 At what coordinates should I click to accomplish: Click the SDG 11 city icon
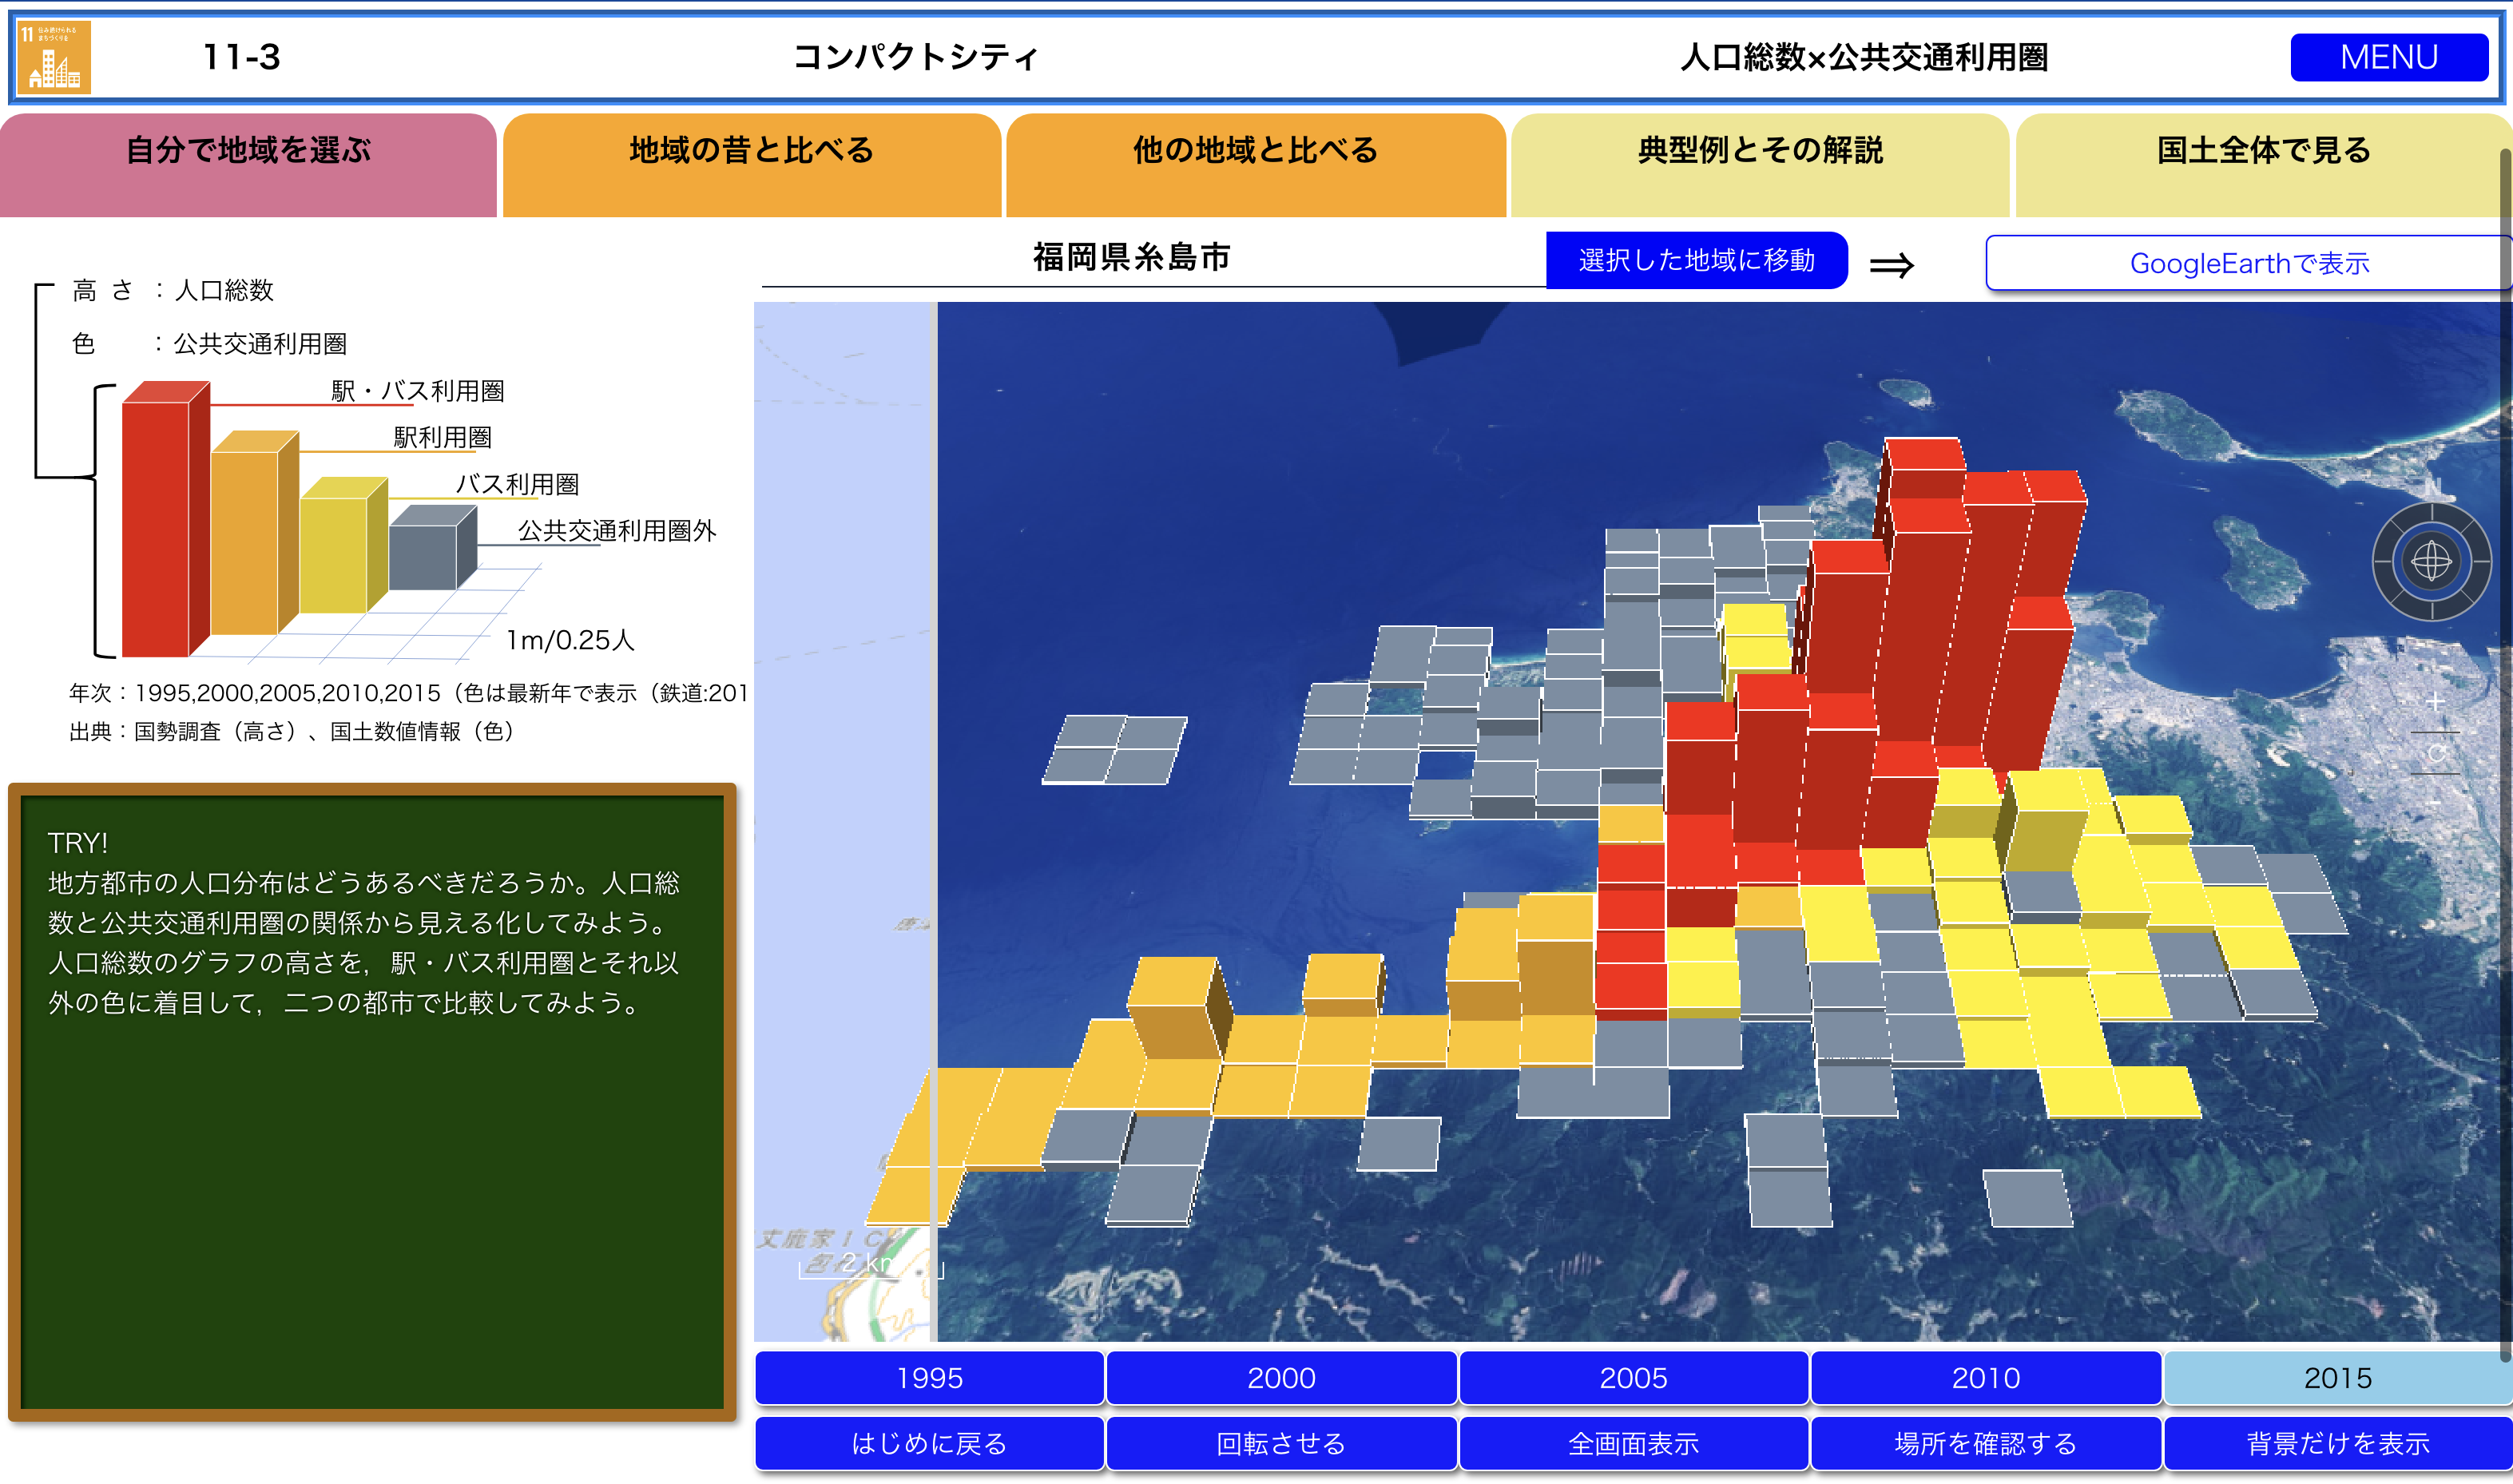54,57
